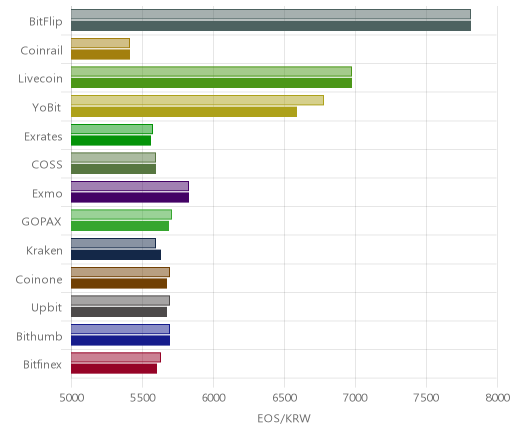Select the dark green Exrates bar
The image size is (512, 436).
[x=111, y=141]
